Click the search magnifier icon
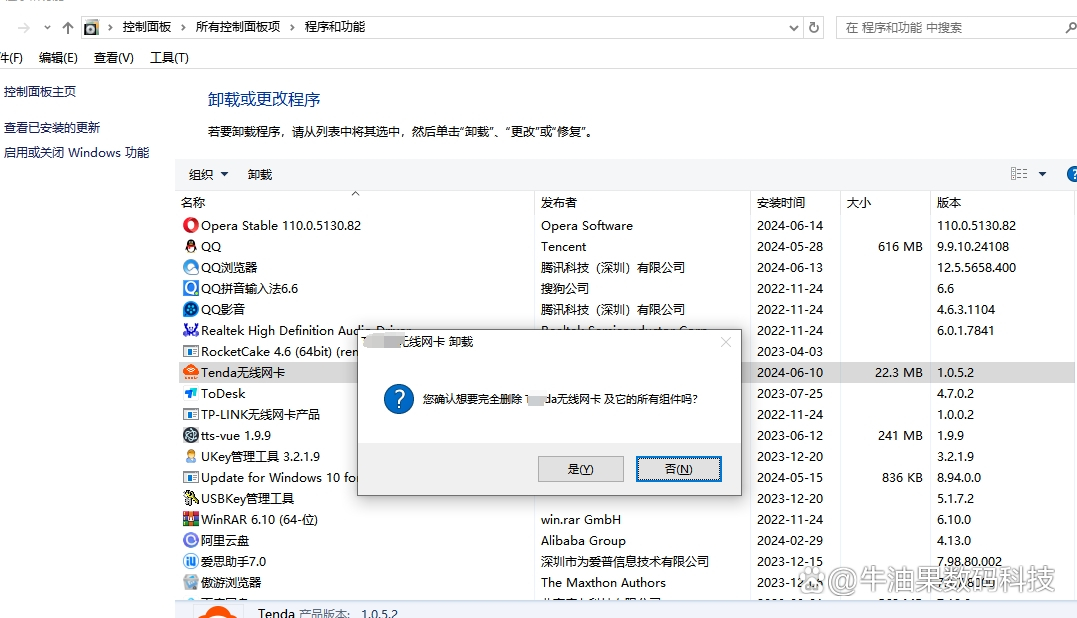This screenshot has height=618, width=1077. (x=1070, y=27)
